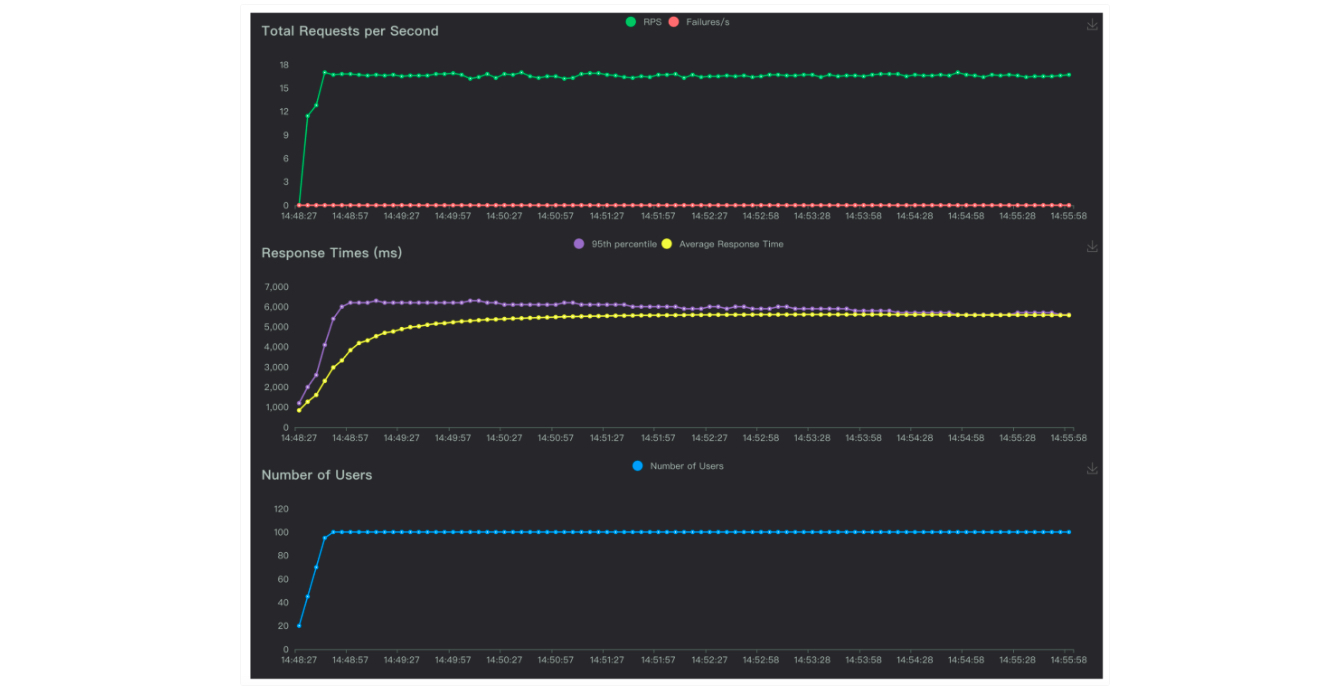Click 14:54:58 under the Response Times chart
This screenshot has height=686, width=1326.
click(x=966, y=437)
